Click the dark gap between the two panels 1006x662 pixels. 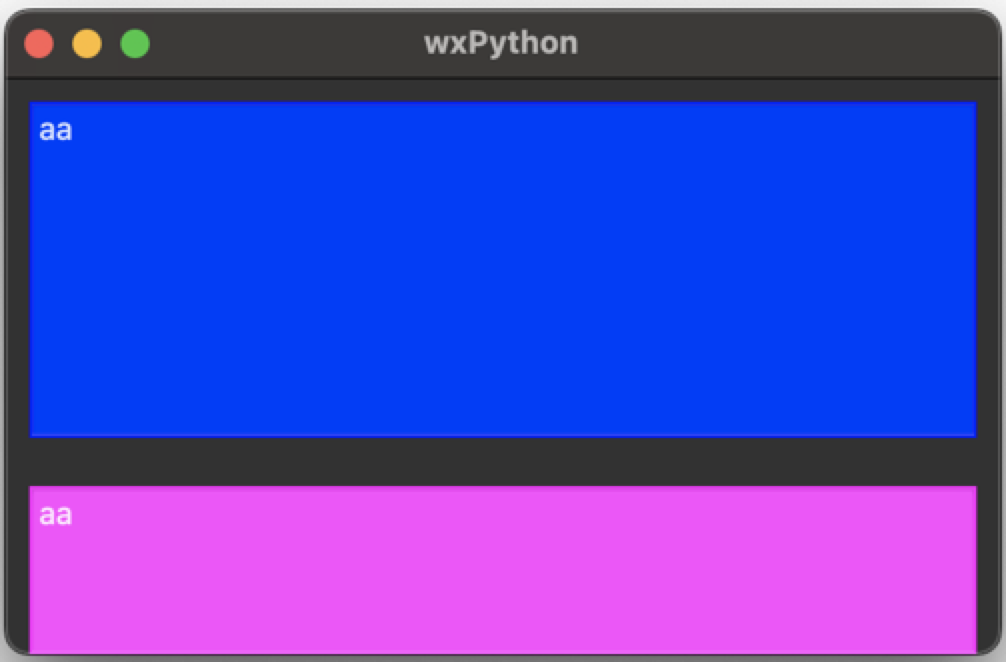(503, 461)
